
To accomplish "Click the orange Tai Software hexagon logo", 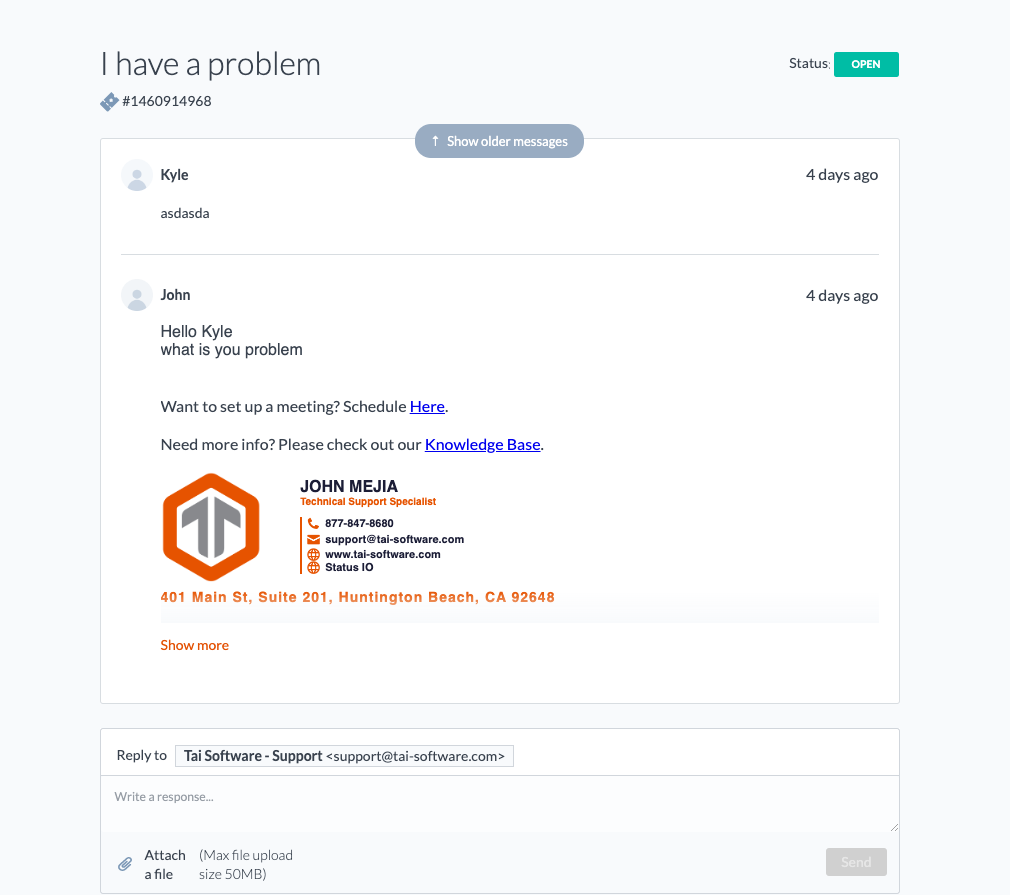I will [x=211, y=527].
